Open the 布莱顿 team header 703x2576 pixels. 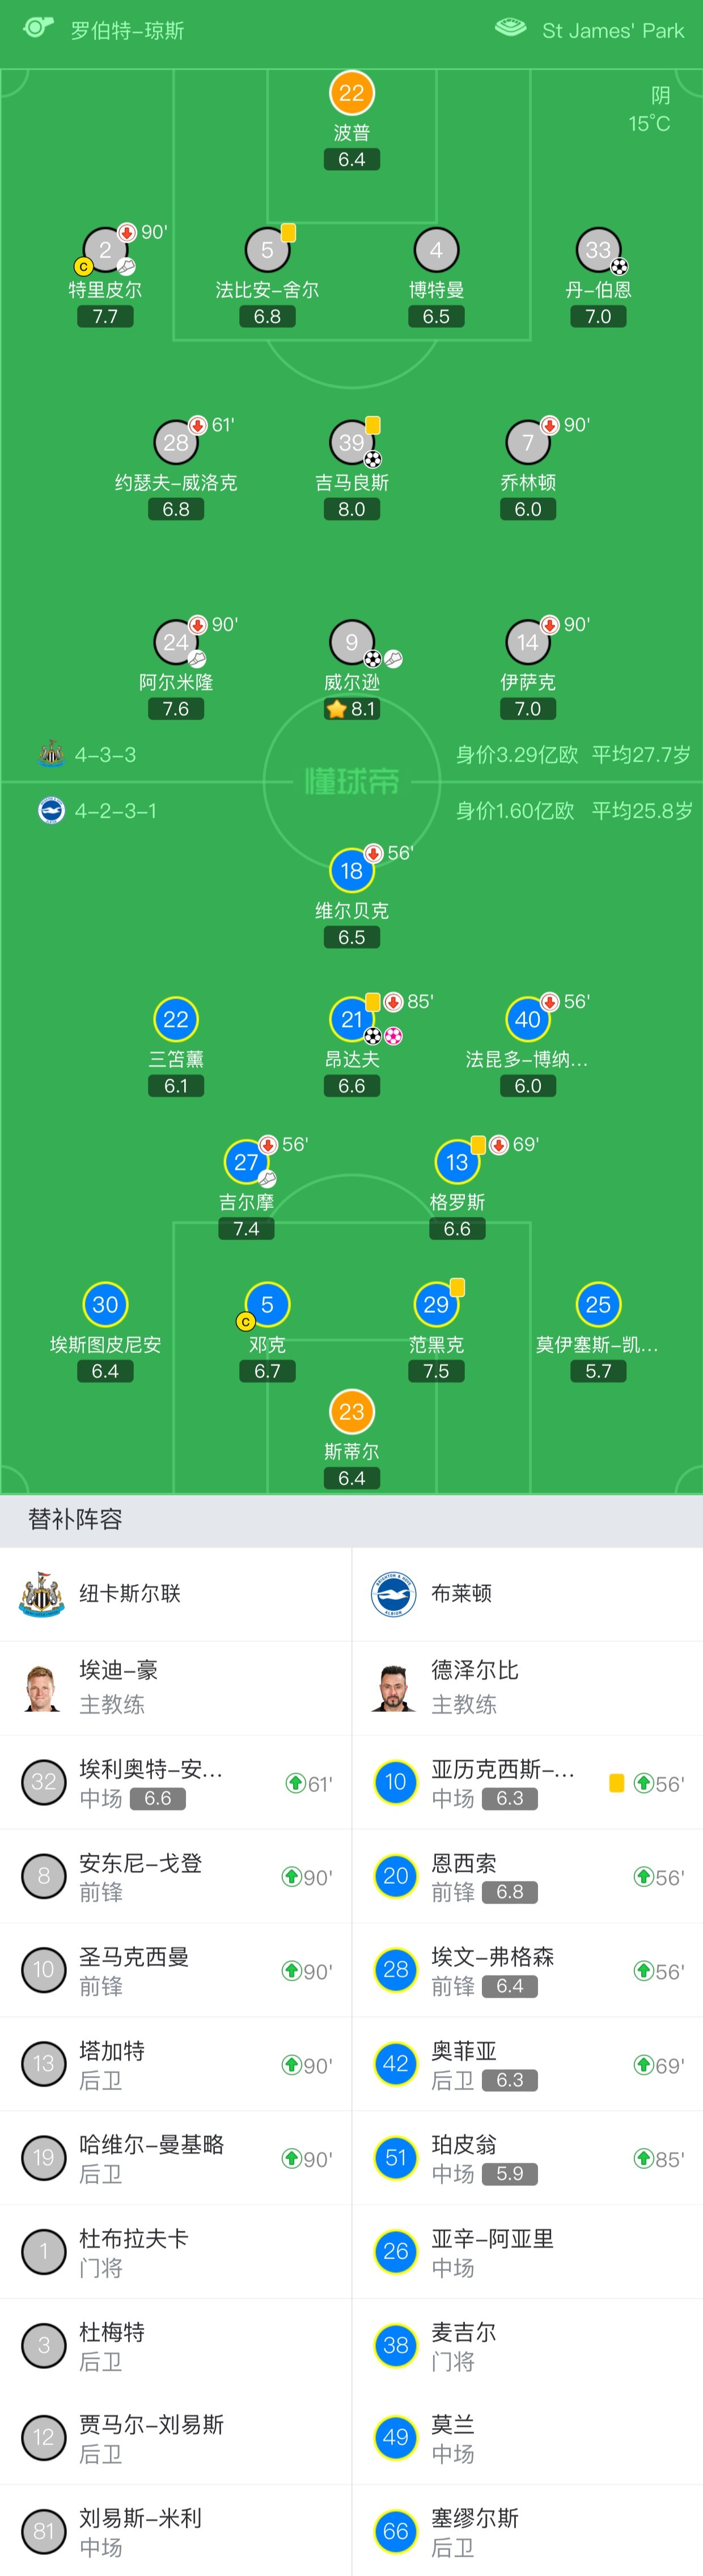point(528,1594)
